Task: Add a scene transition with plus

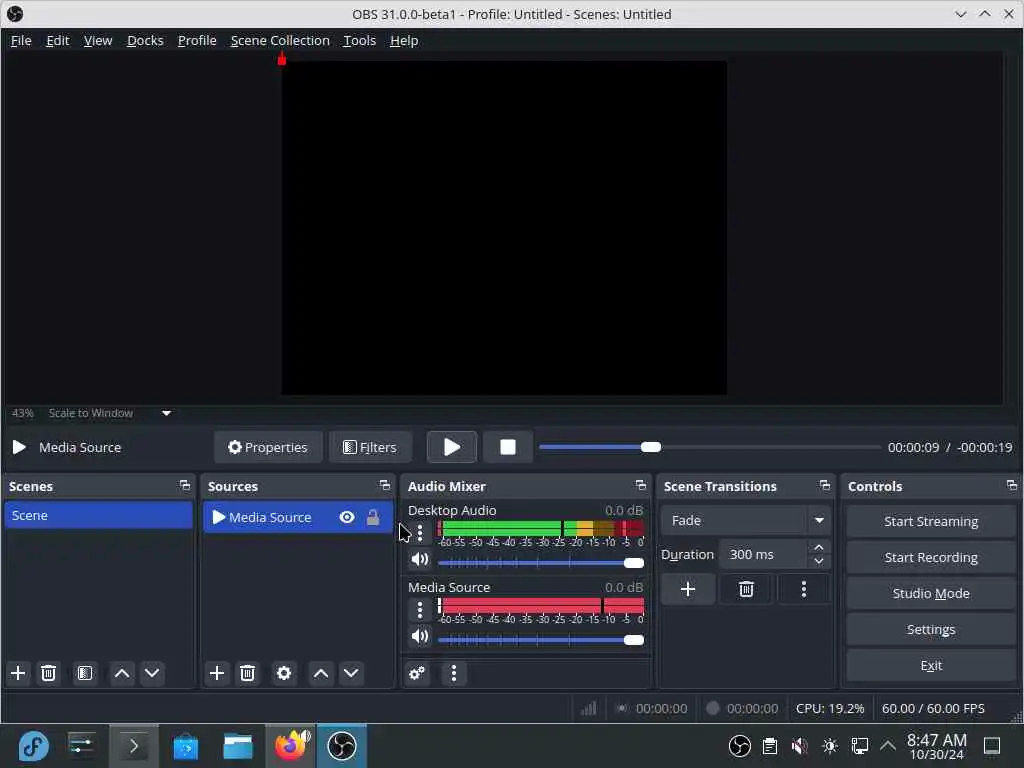Action: coord(688,590)
